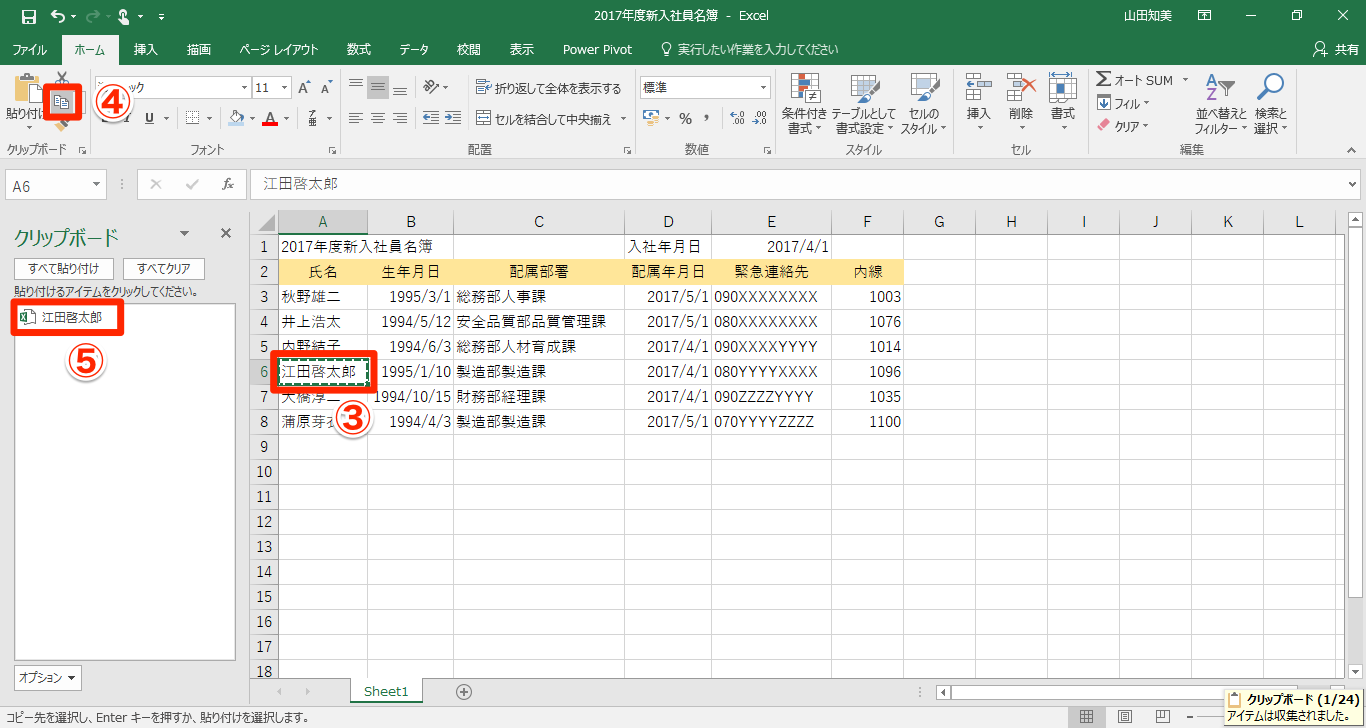Click the Cut scissors icon

[62, 79]
